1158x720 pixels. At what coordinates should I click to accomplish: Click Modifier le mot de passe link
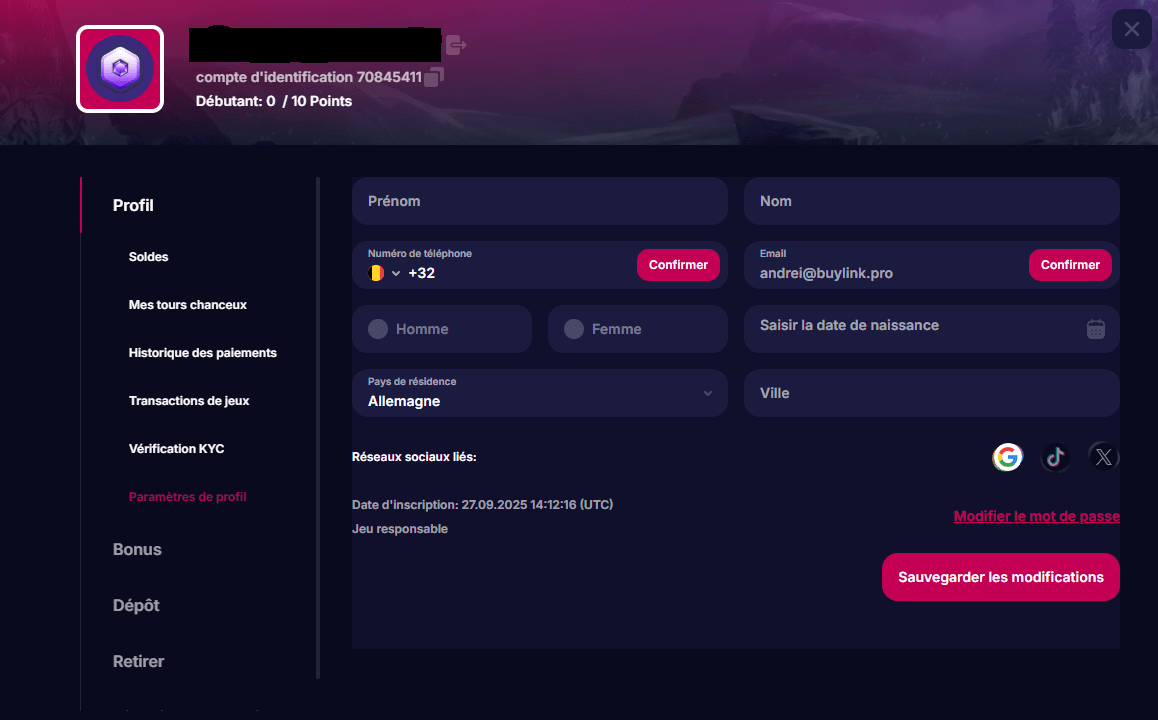(x=1036, y=517)
